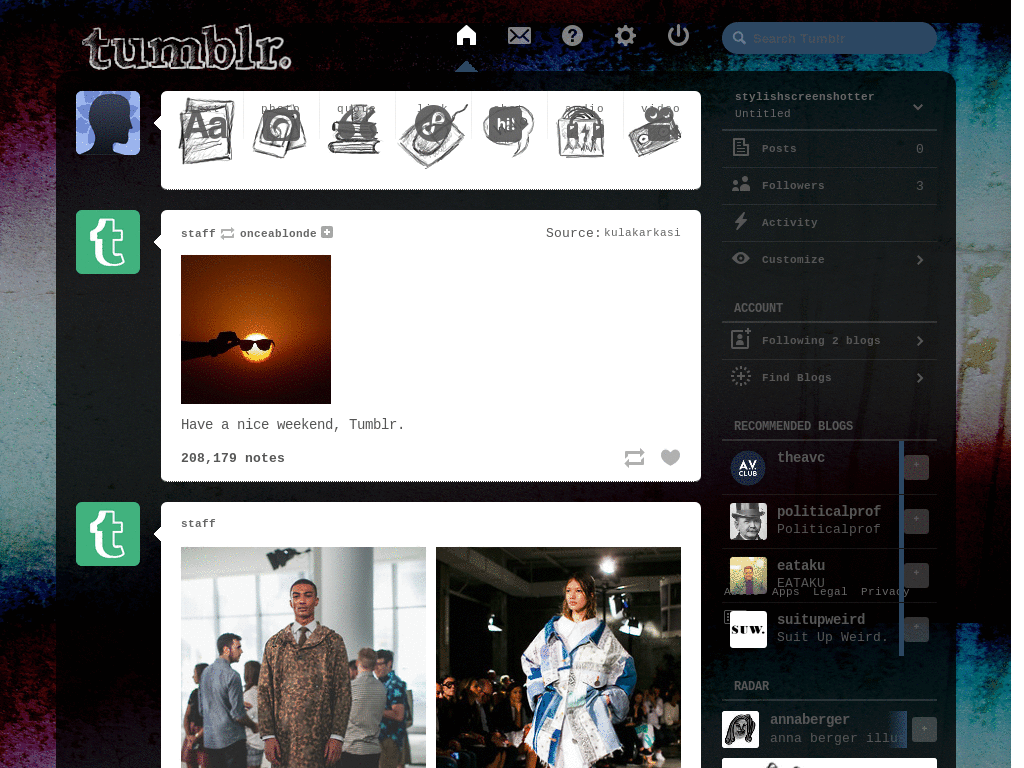Open Customize in sidebar
The image size is (1024, 768).
pyautogui.click(x=829, y=259)
